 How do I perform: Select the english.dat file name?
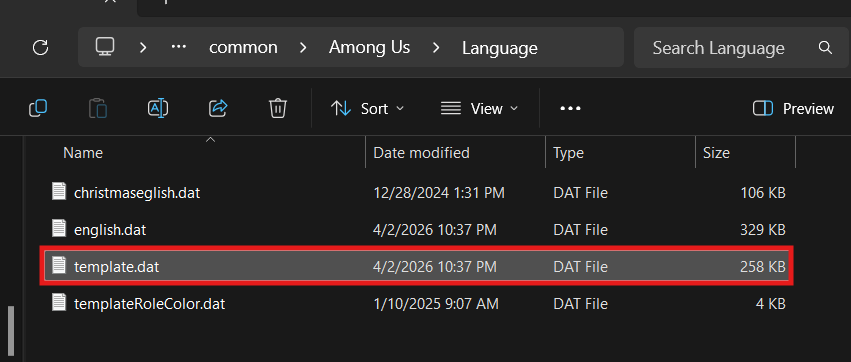(x=110, y=230)
